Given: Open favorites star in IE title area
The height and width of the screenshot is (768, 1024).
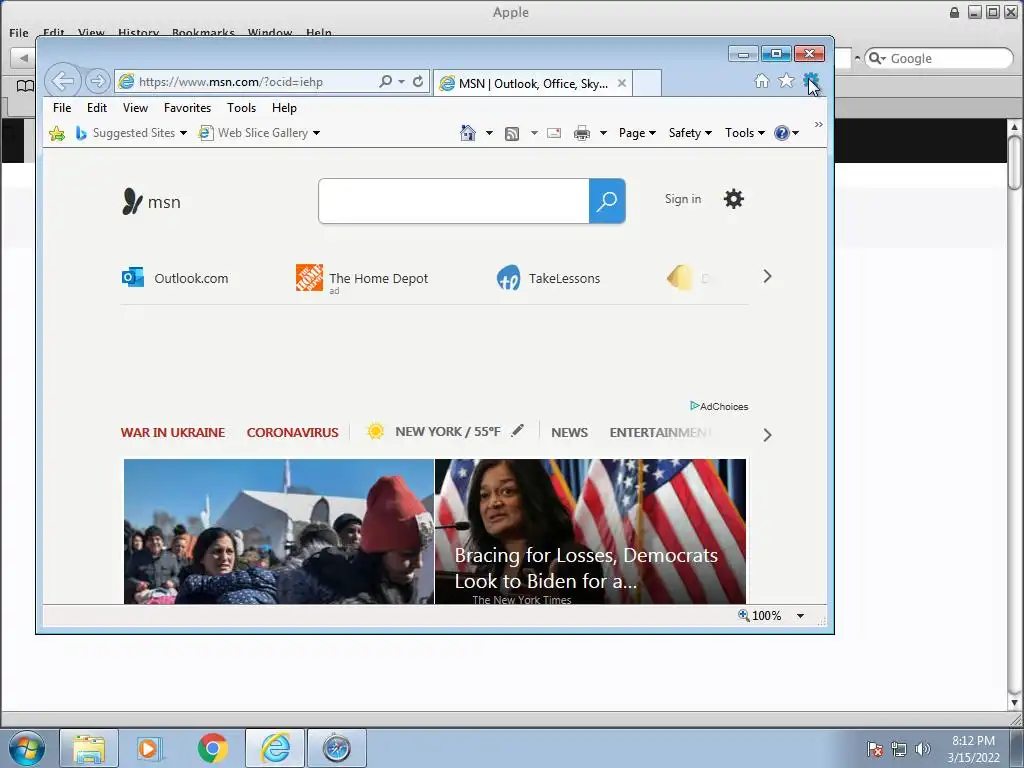Looking at the screenshot, I should pos(786,81).
